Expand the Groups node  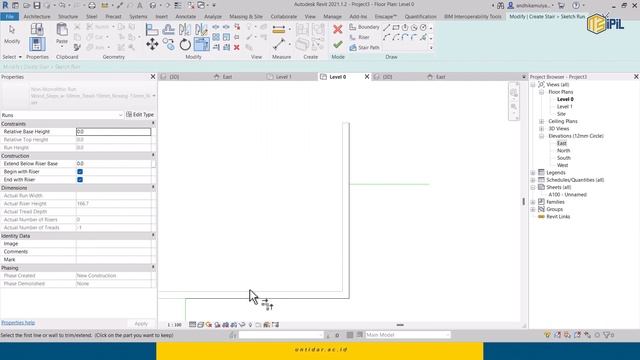click(x=533, y=209)
